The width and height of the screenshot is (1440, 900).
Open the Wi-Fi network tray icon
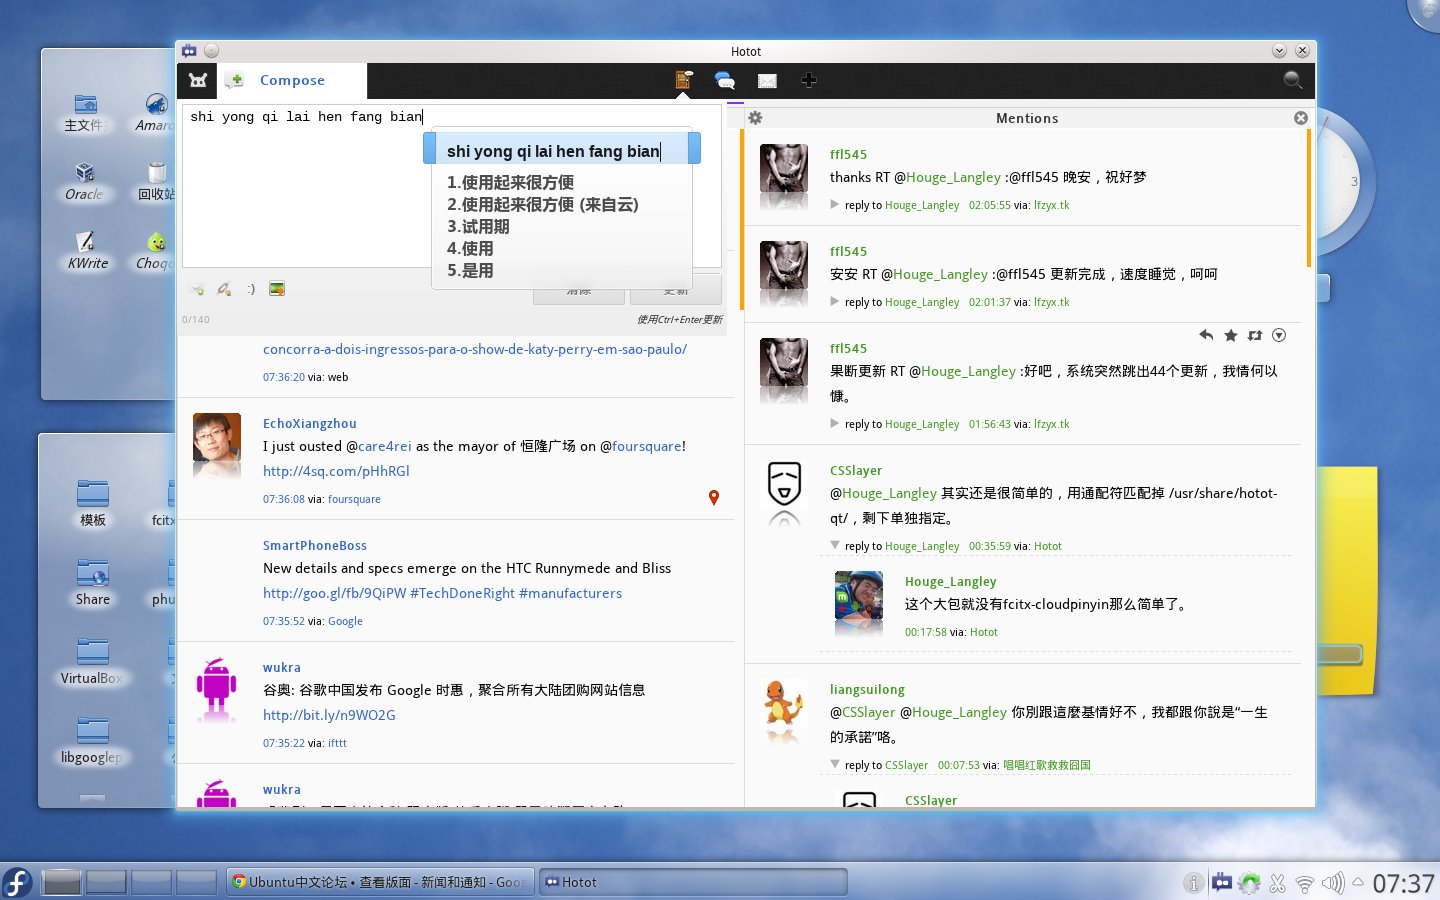pyautogui.click(x=1304, y=883)
